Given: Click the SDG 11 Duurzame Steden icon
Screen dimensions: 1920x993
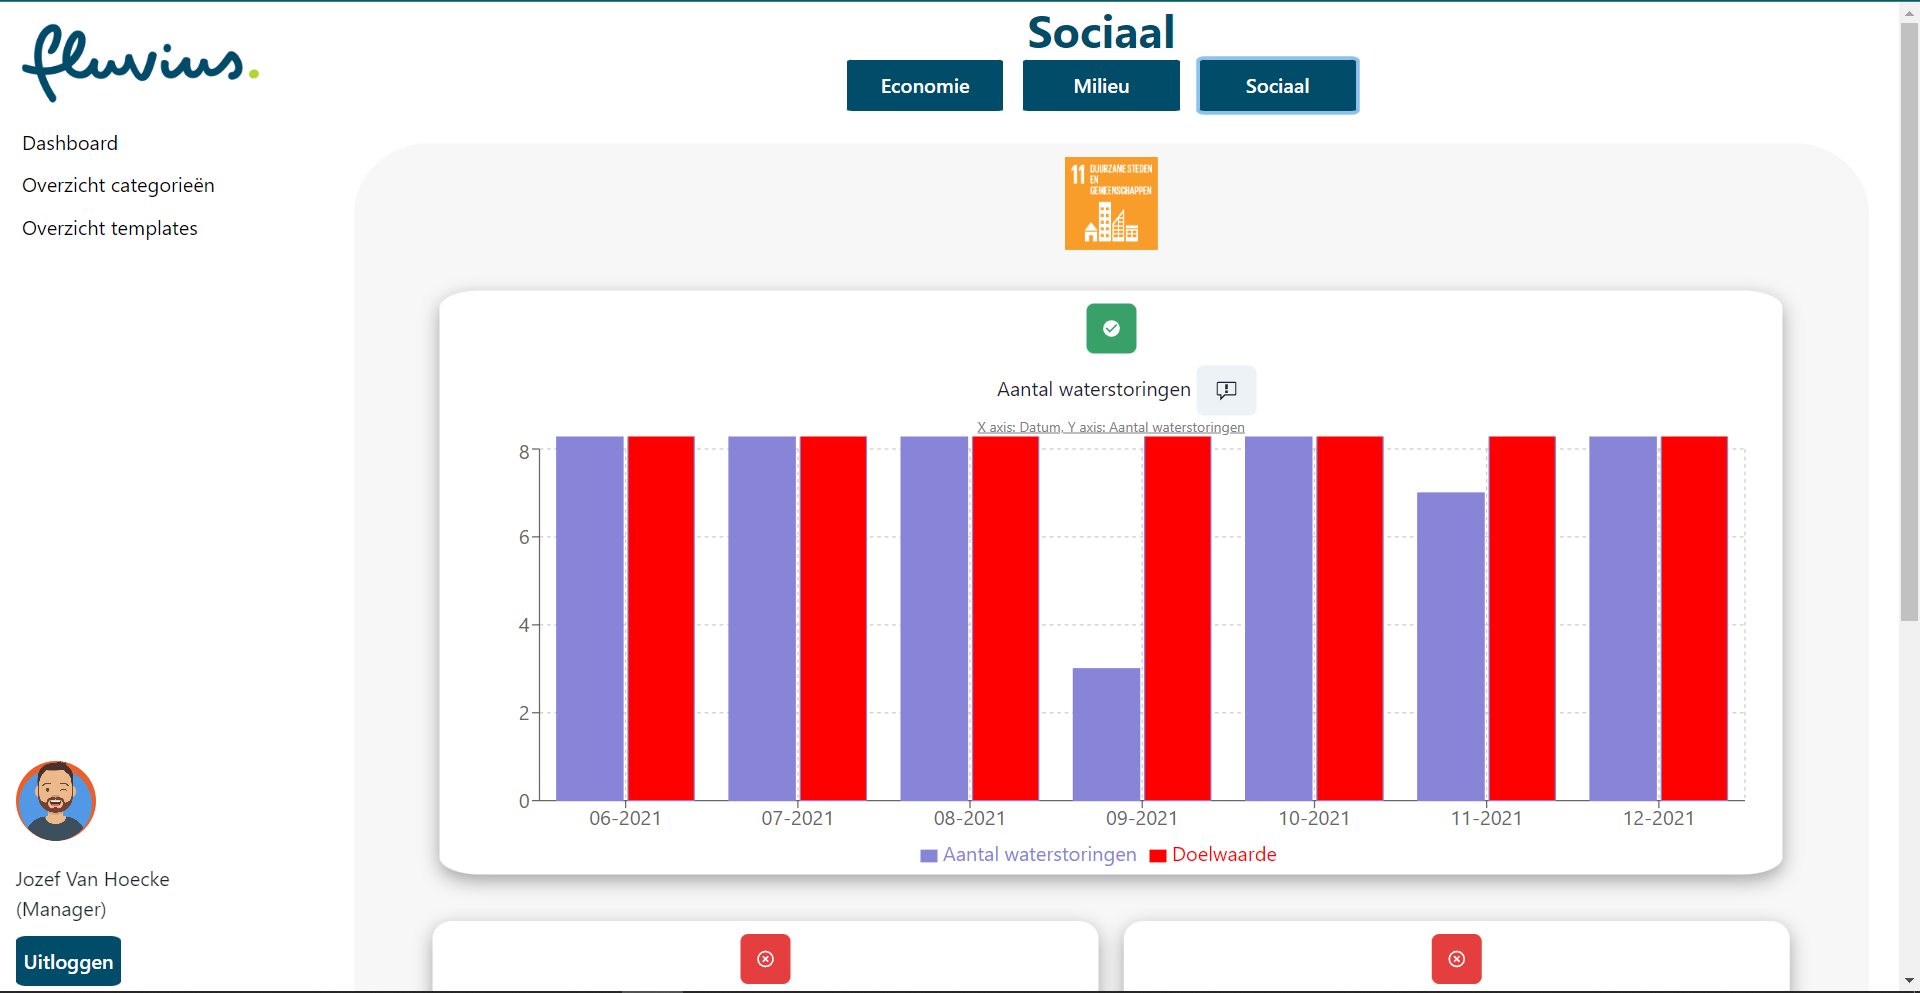Looking at the screenshot, I should pyautogui.click(x=1110, y=203).
